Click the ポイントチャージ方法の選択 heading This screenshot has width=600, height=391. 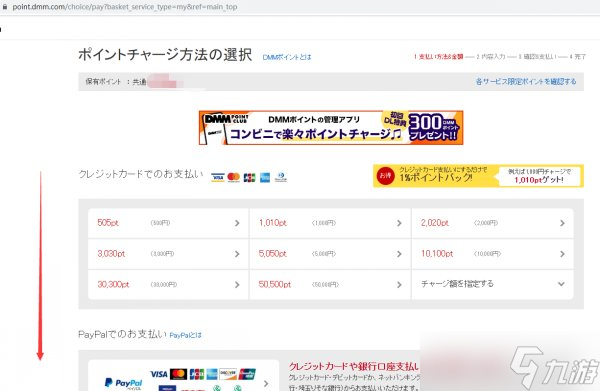tap(165, 55)
